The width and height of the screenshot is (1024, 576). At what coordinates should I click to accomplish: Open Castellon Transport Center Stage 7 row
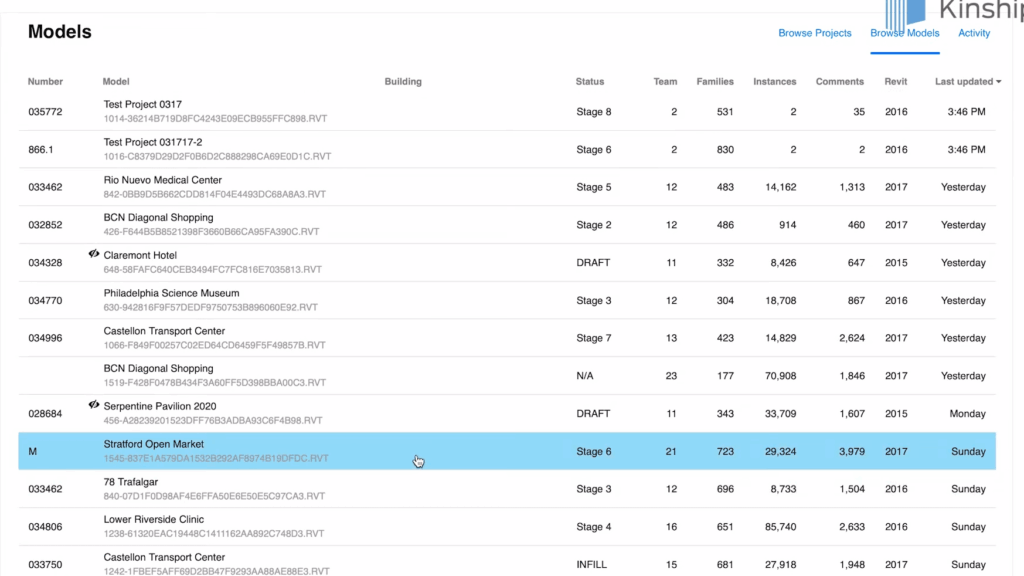(507, 338)
